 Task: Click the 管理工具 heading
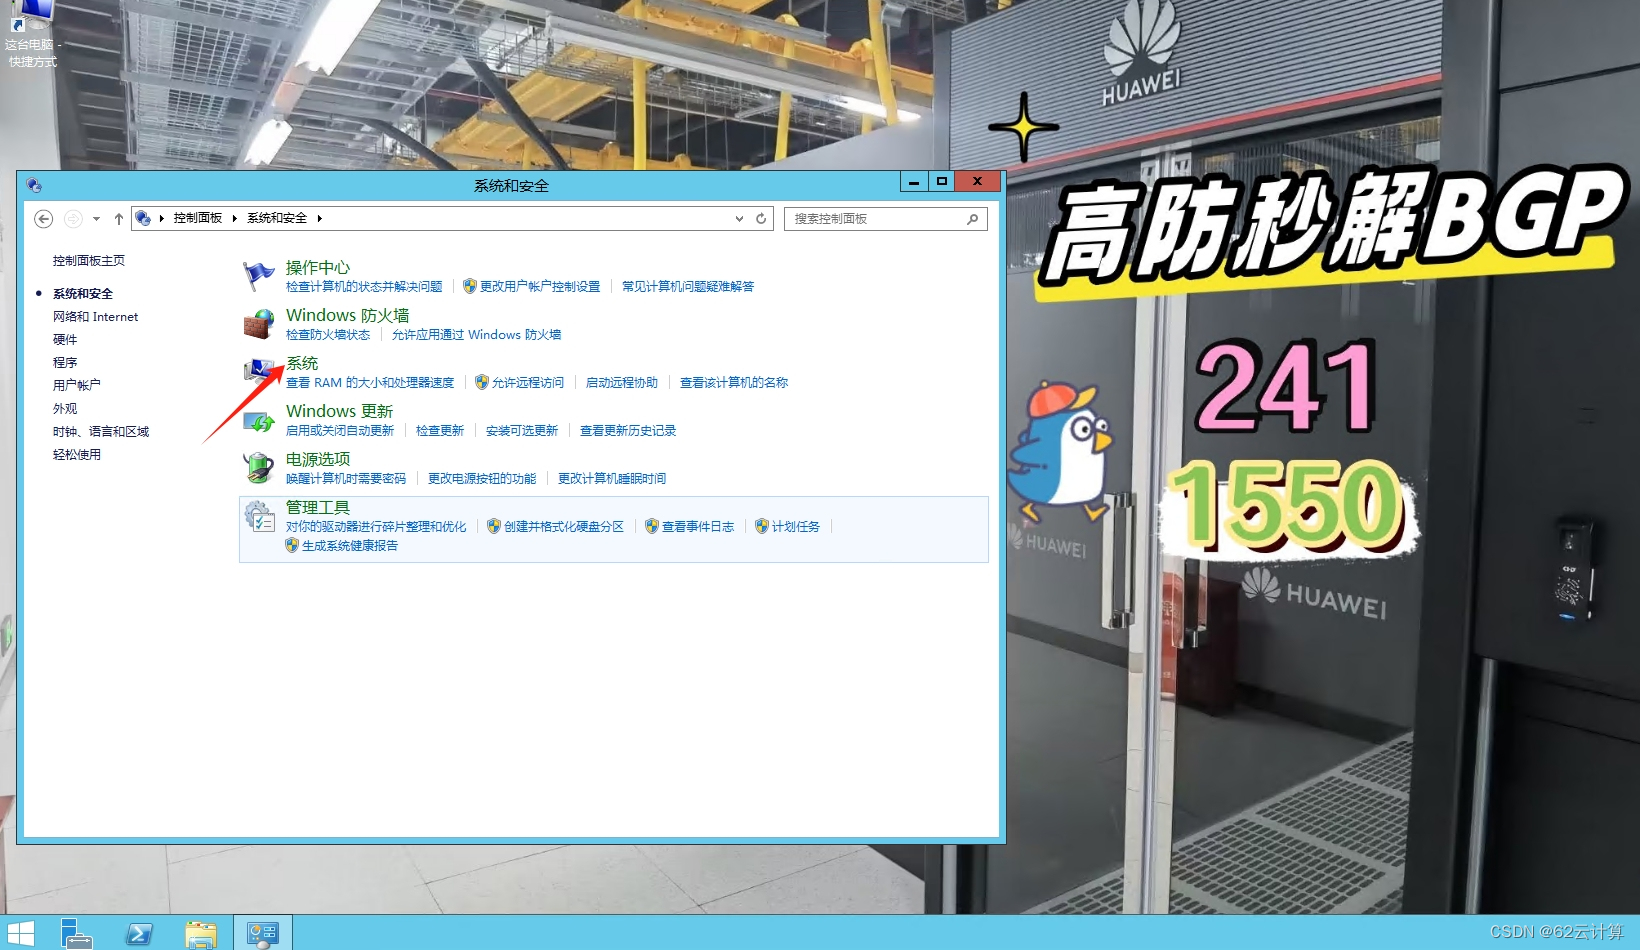(x=318, y=507)
